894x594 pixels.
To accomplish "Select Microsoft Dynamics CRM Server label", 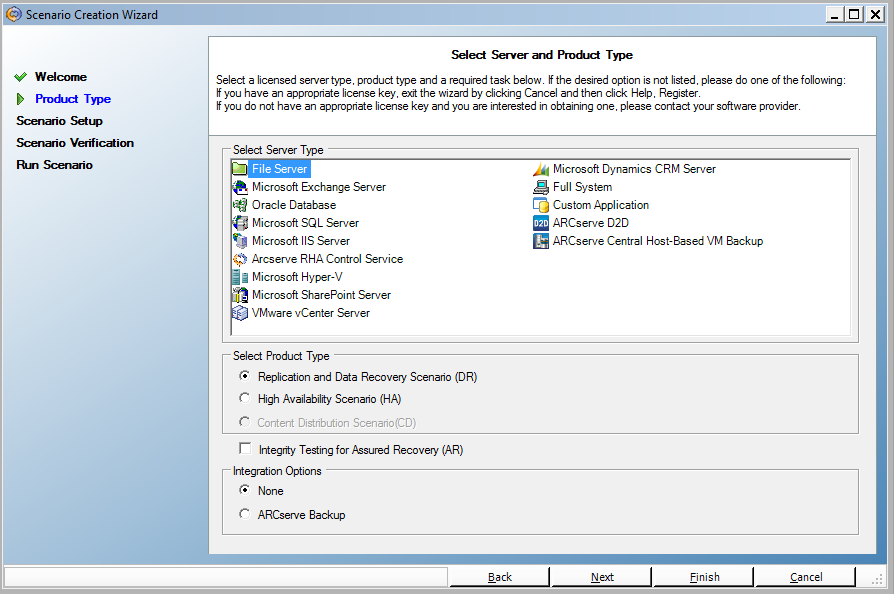I will [x=634, y=169].
